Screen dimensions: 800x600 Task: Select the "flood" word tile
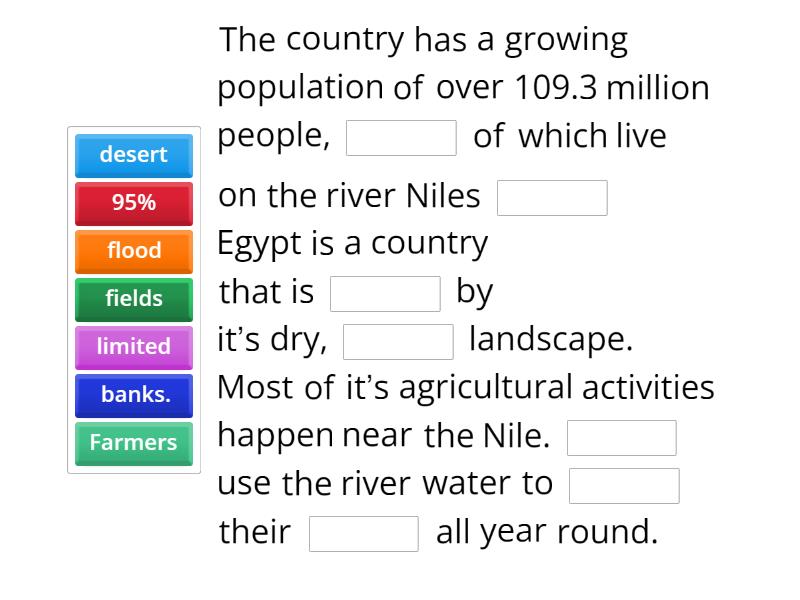133,251
